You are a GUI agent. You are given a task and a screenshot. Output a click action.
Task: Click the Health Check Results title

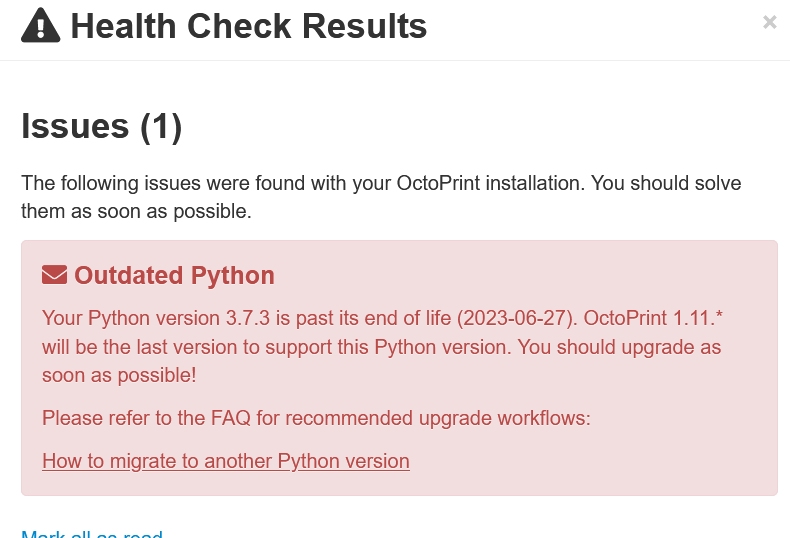pyautogui.click(x=249, y=26)
